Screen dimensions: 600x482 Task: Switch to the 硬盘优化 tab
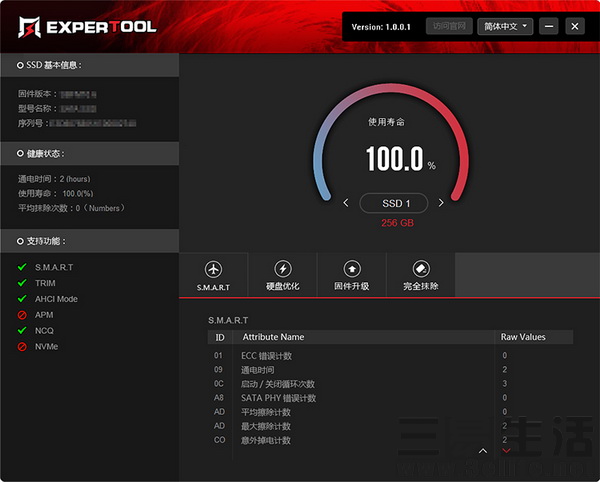click(282, 276)
